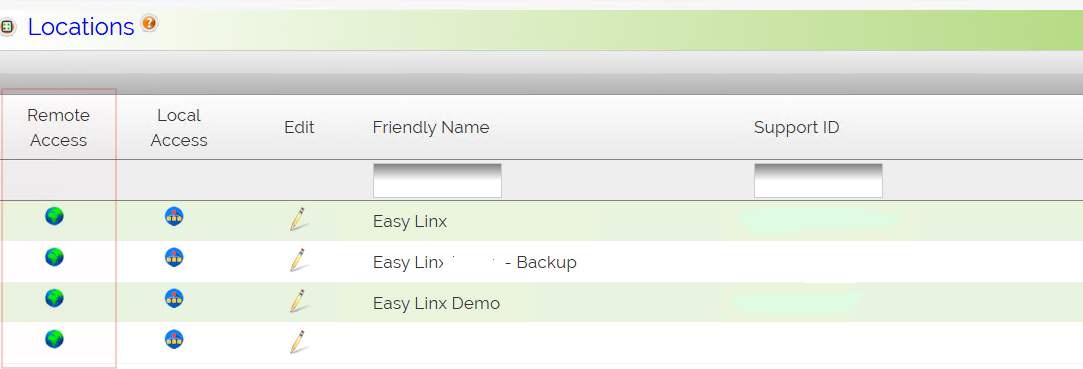Click the Locations page title link
Screen dimensions: 1083x369
pos(81,27)
